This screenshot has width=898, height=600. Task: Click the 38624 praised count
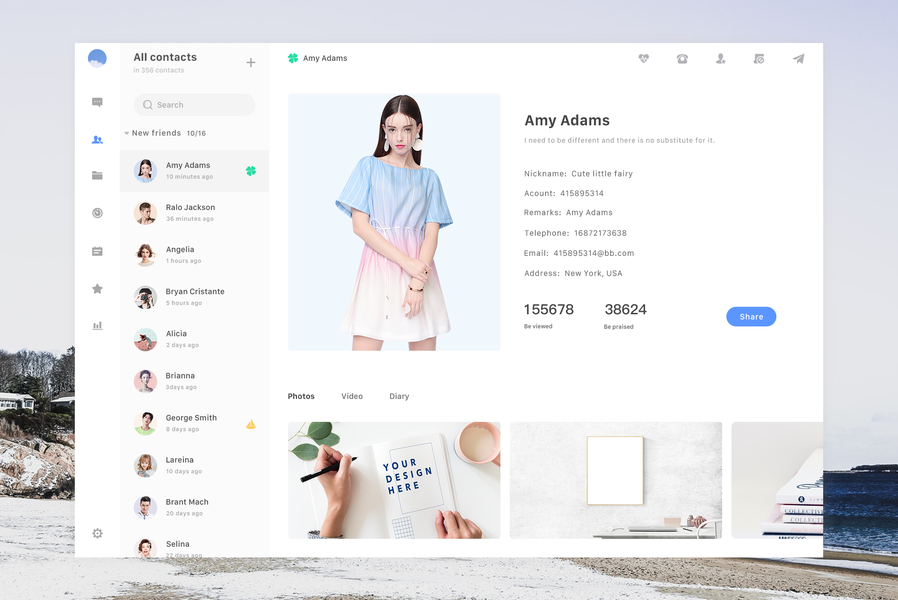625,310
